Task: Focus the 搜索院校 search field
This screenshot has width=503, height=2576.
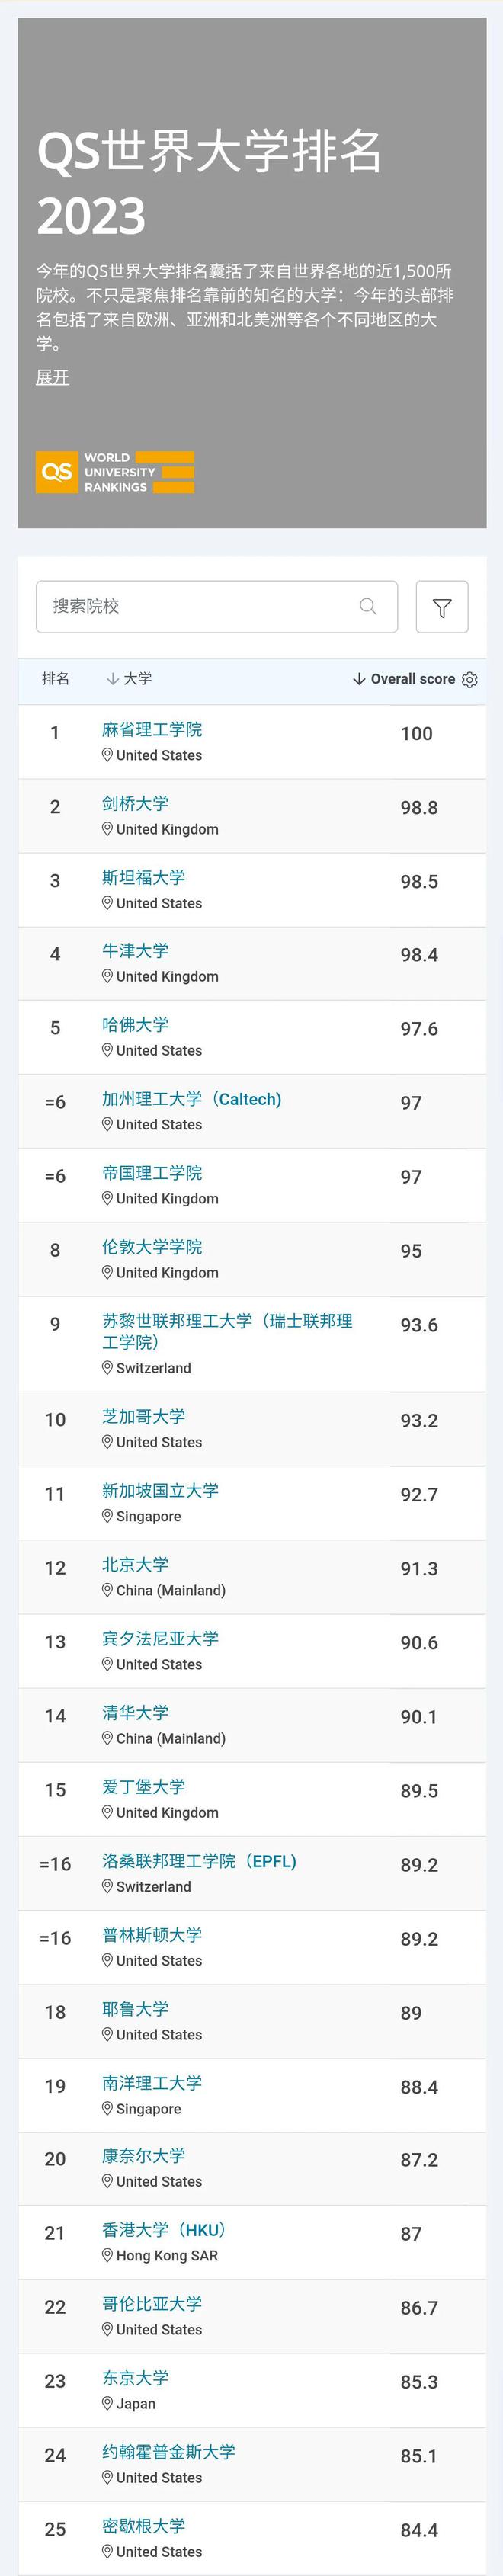Action: click(217, 607)
